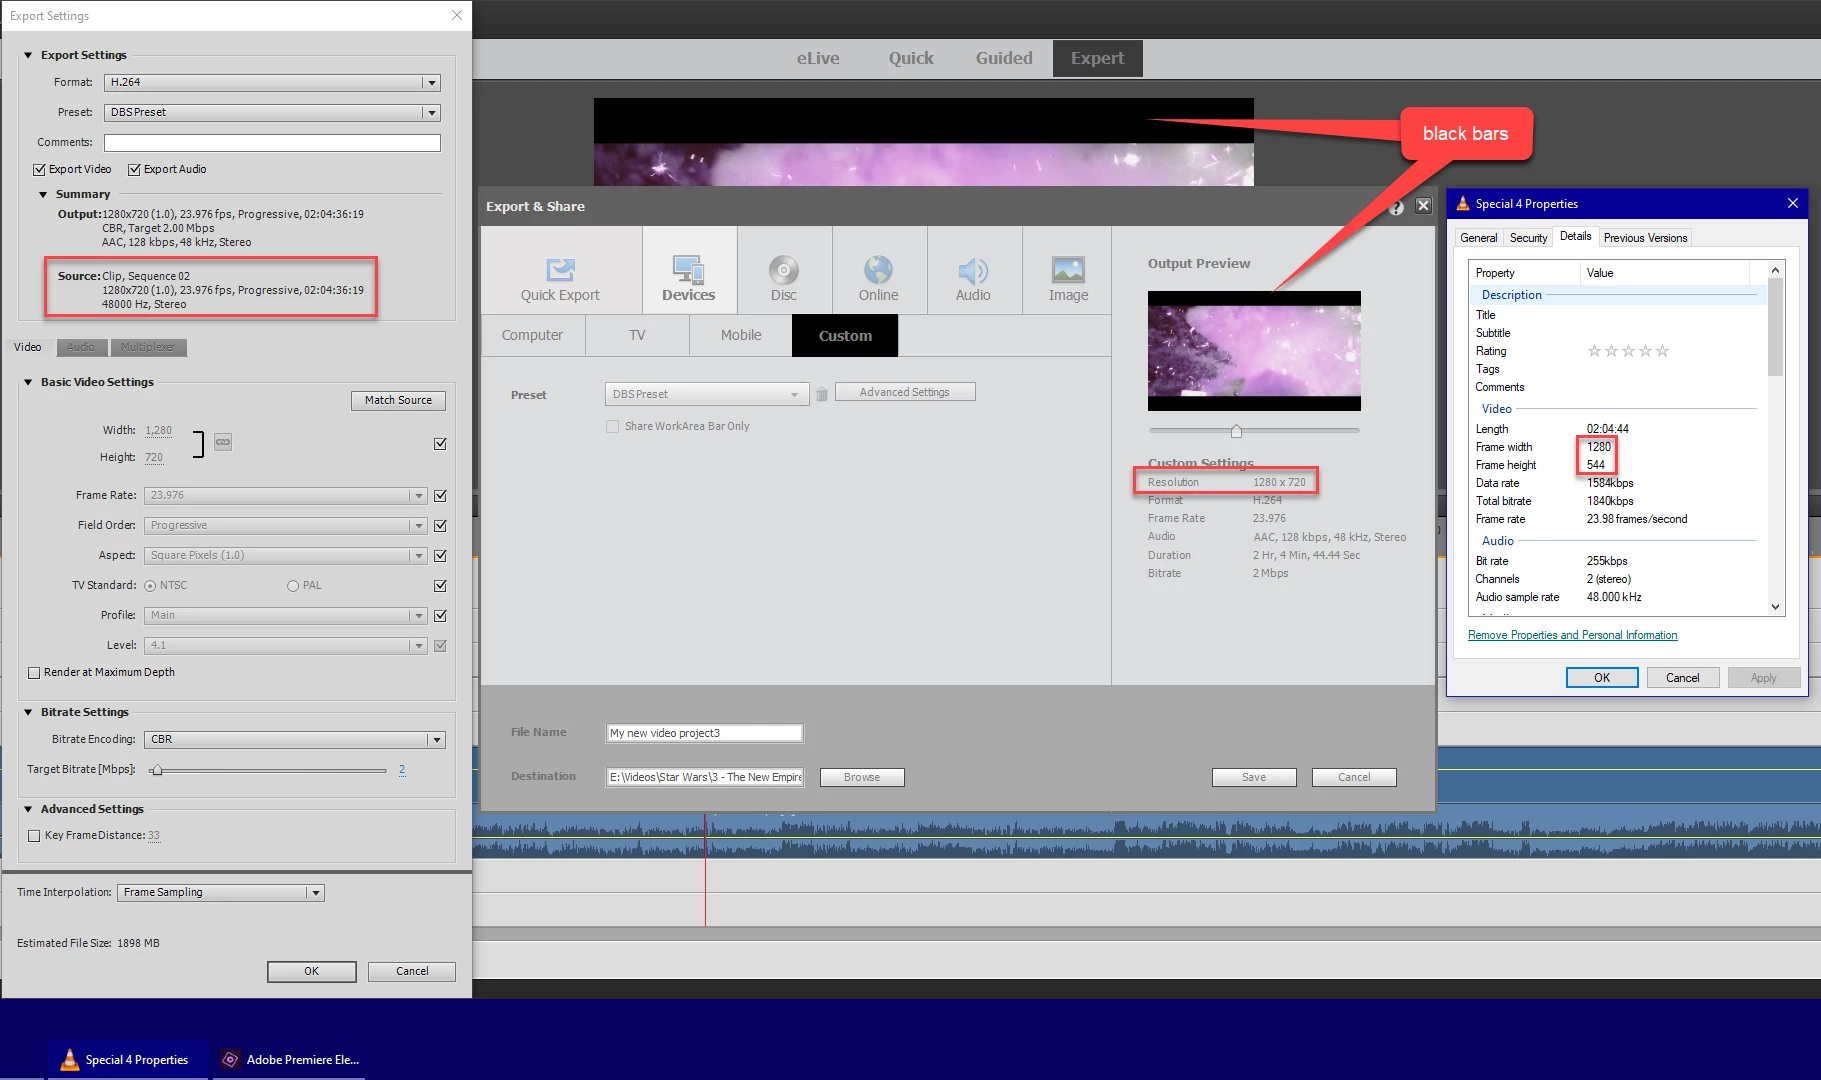This screenshot has height=1080, width=1821.
Task: Open the eLive workspace tab
Action: tap(818, 58)
